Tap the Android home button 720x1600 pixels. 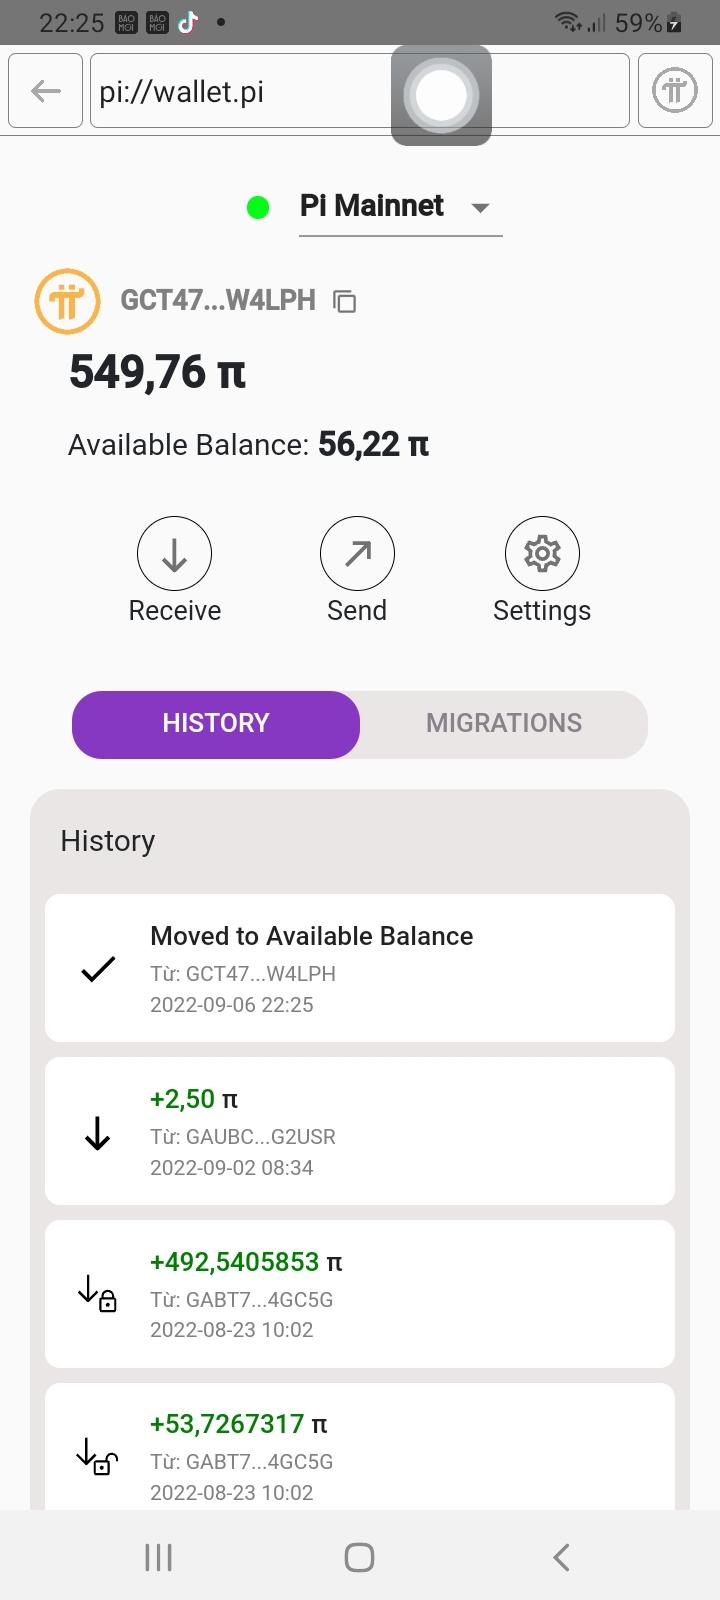(x=359, y=1556)
